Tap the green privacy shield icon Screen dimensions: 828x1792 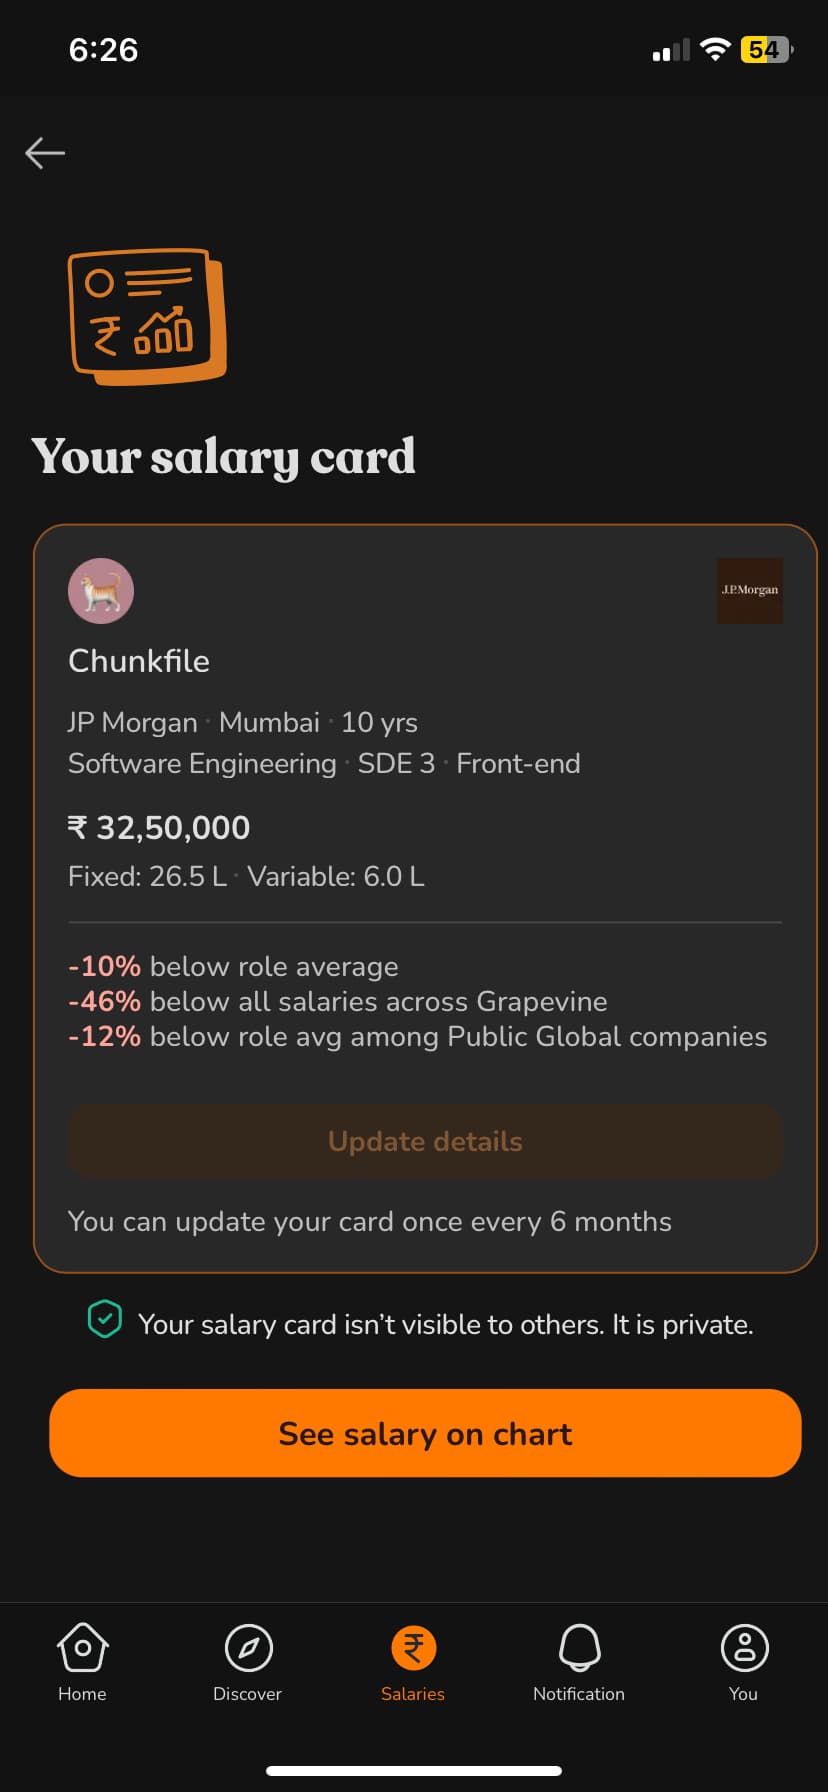point(105,1320)
